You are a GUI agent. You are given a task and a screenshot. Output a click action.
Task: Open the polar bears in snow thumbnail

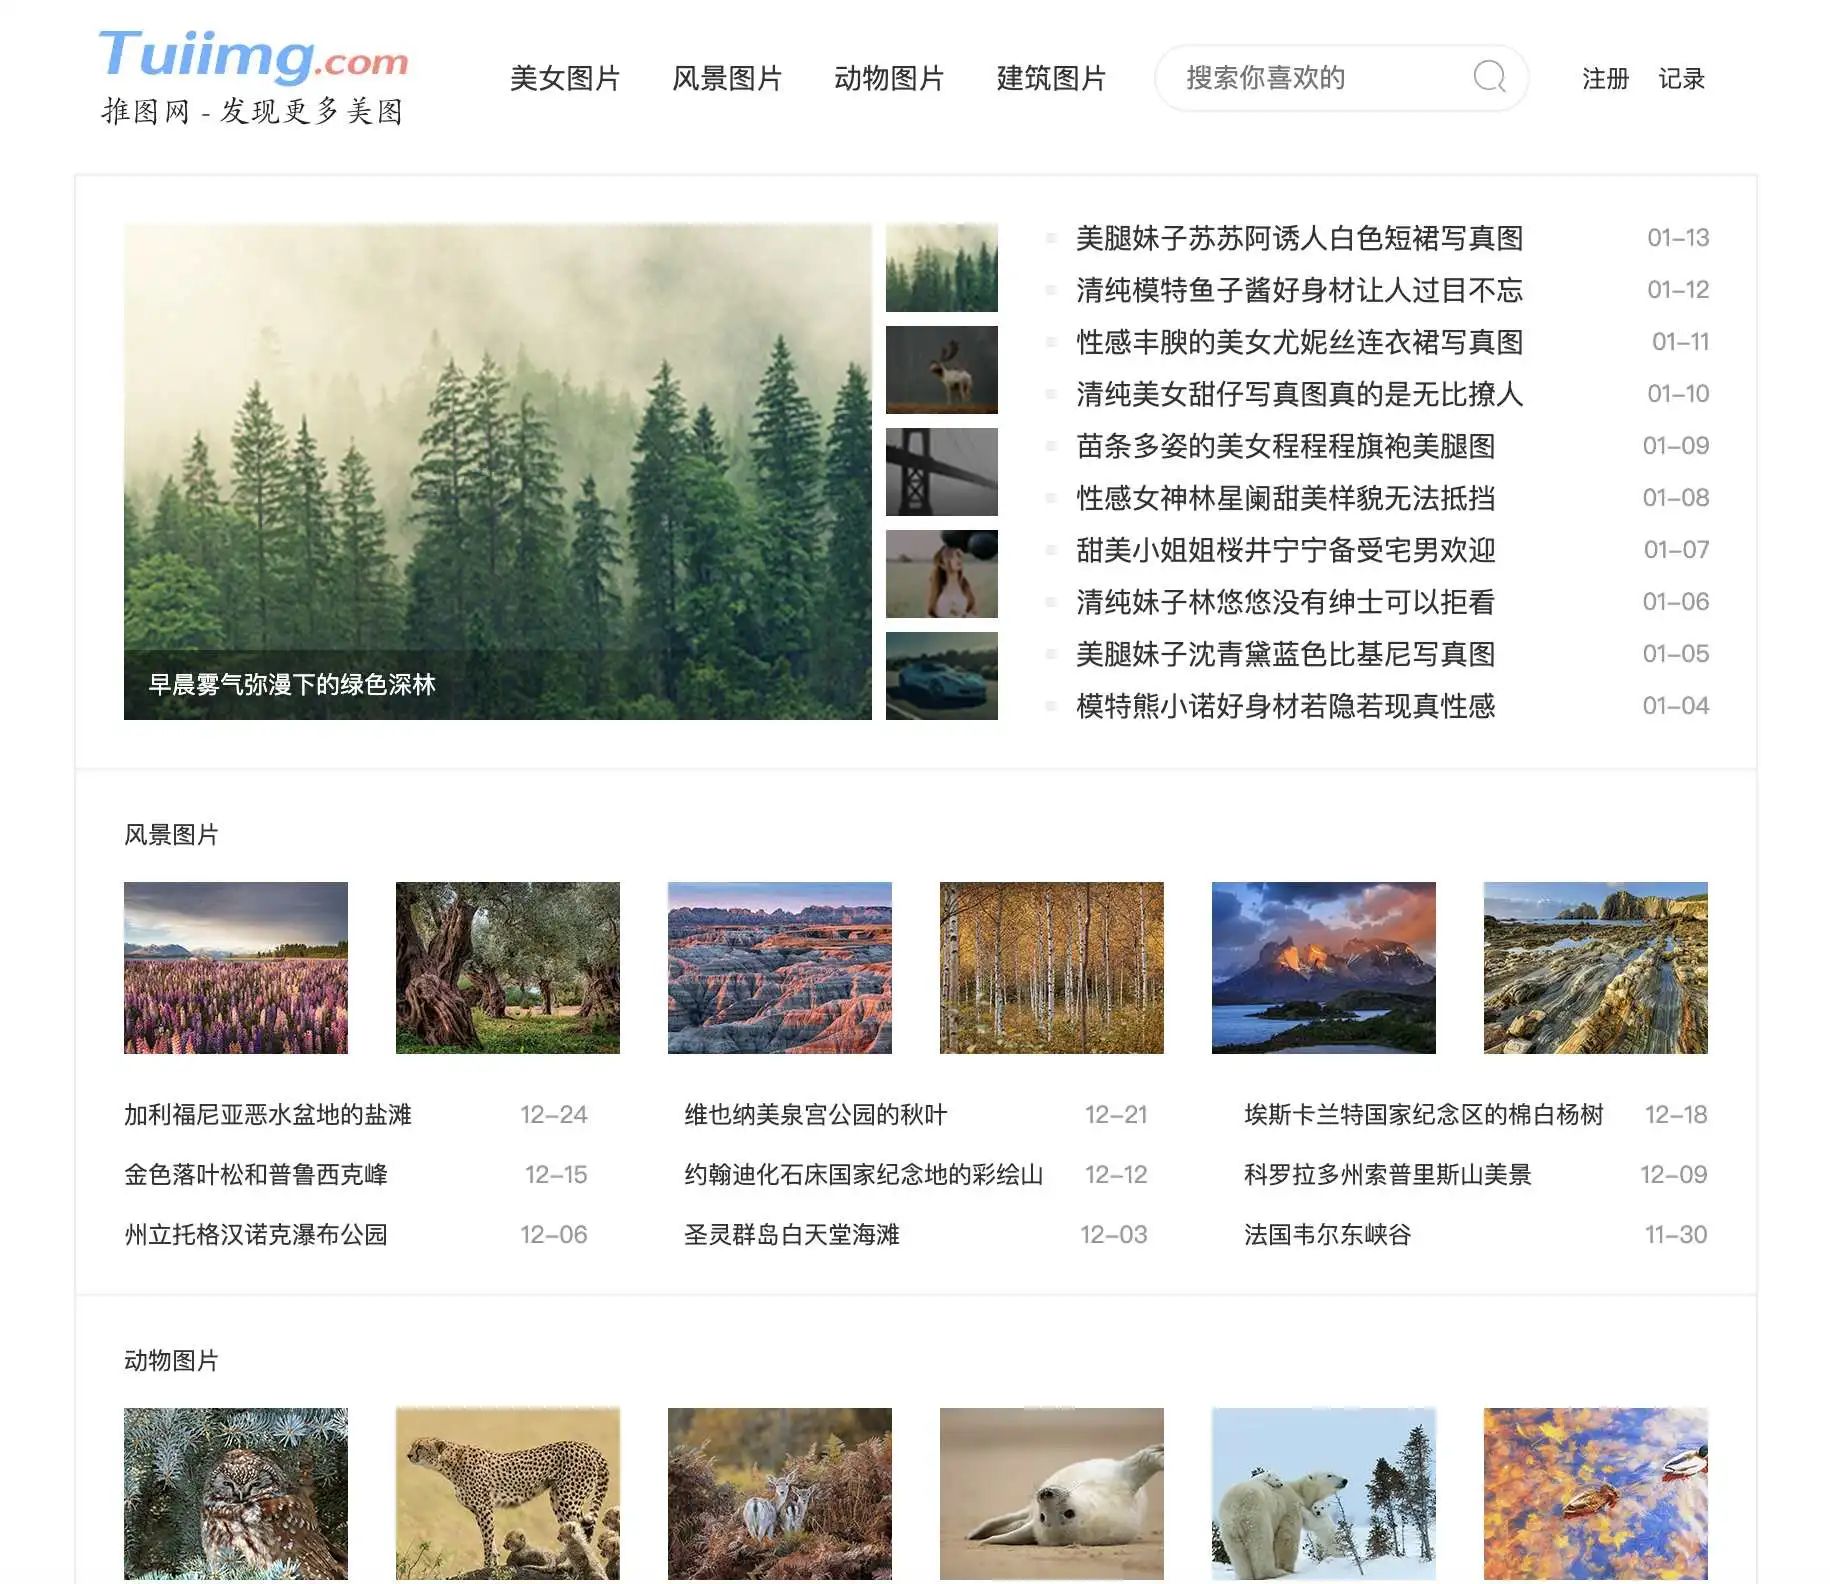(1324, 1494)
